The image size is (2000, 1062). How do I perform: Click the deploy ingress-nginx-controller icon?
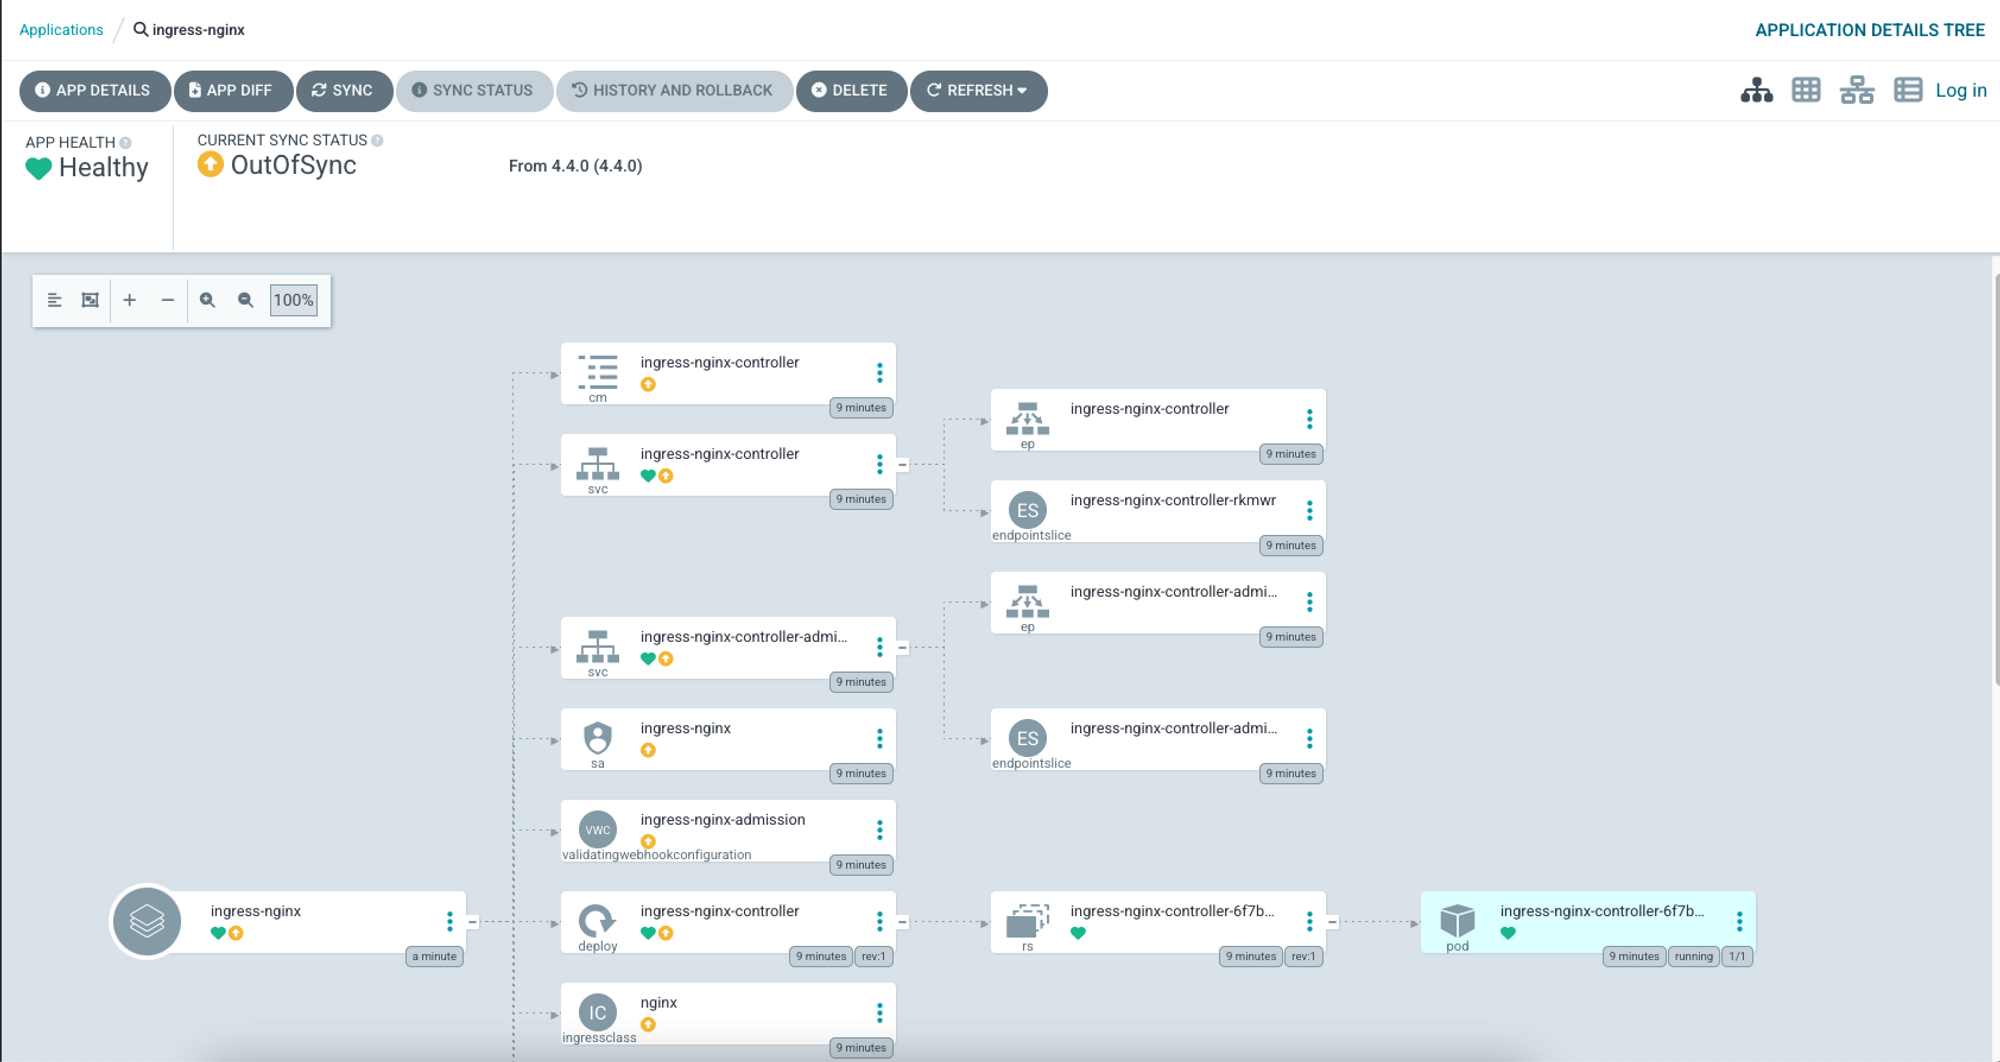[x=598, y=921]
